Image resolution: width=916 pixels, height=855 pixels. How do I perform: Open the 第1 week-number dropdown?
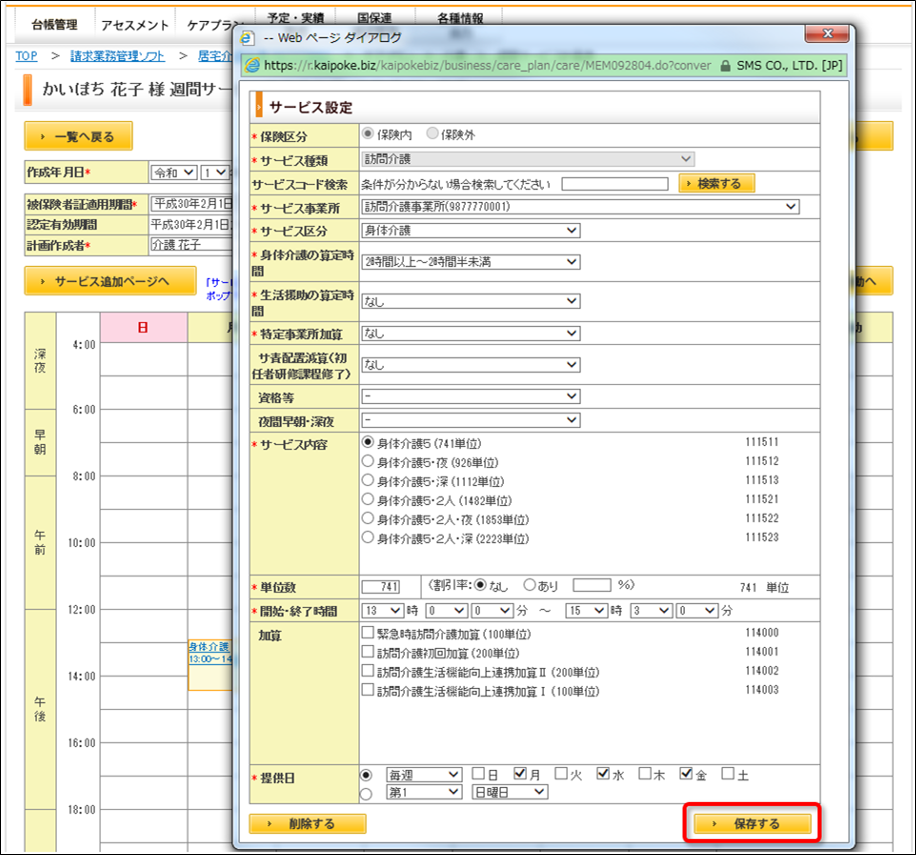[x=424, y=792]
